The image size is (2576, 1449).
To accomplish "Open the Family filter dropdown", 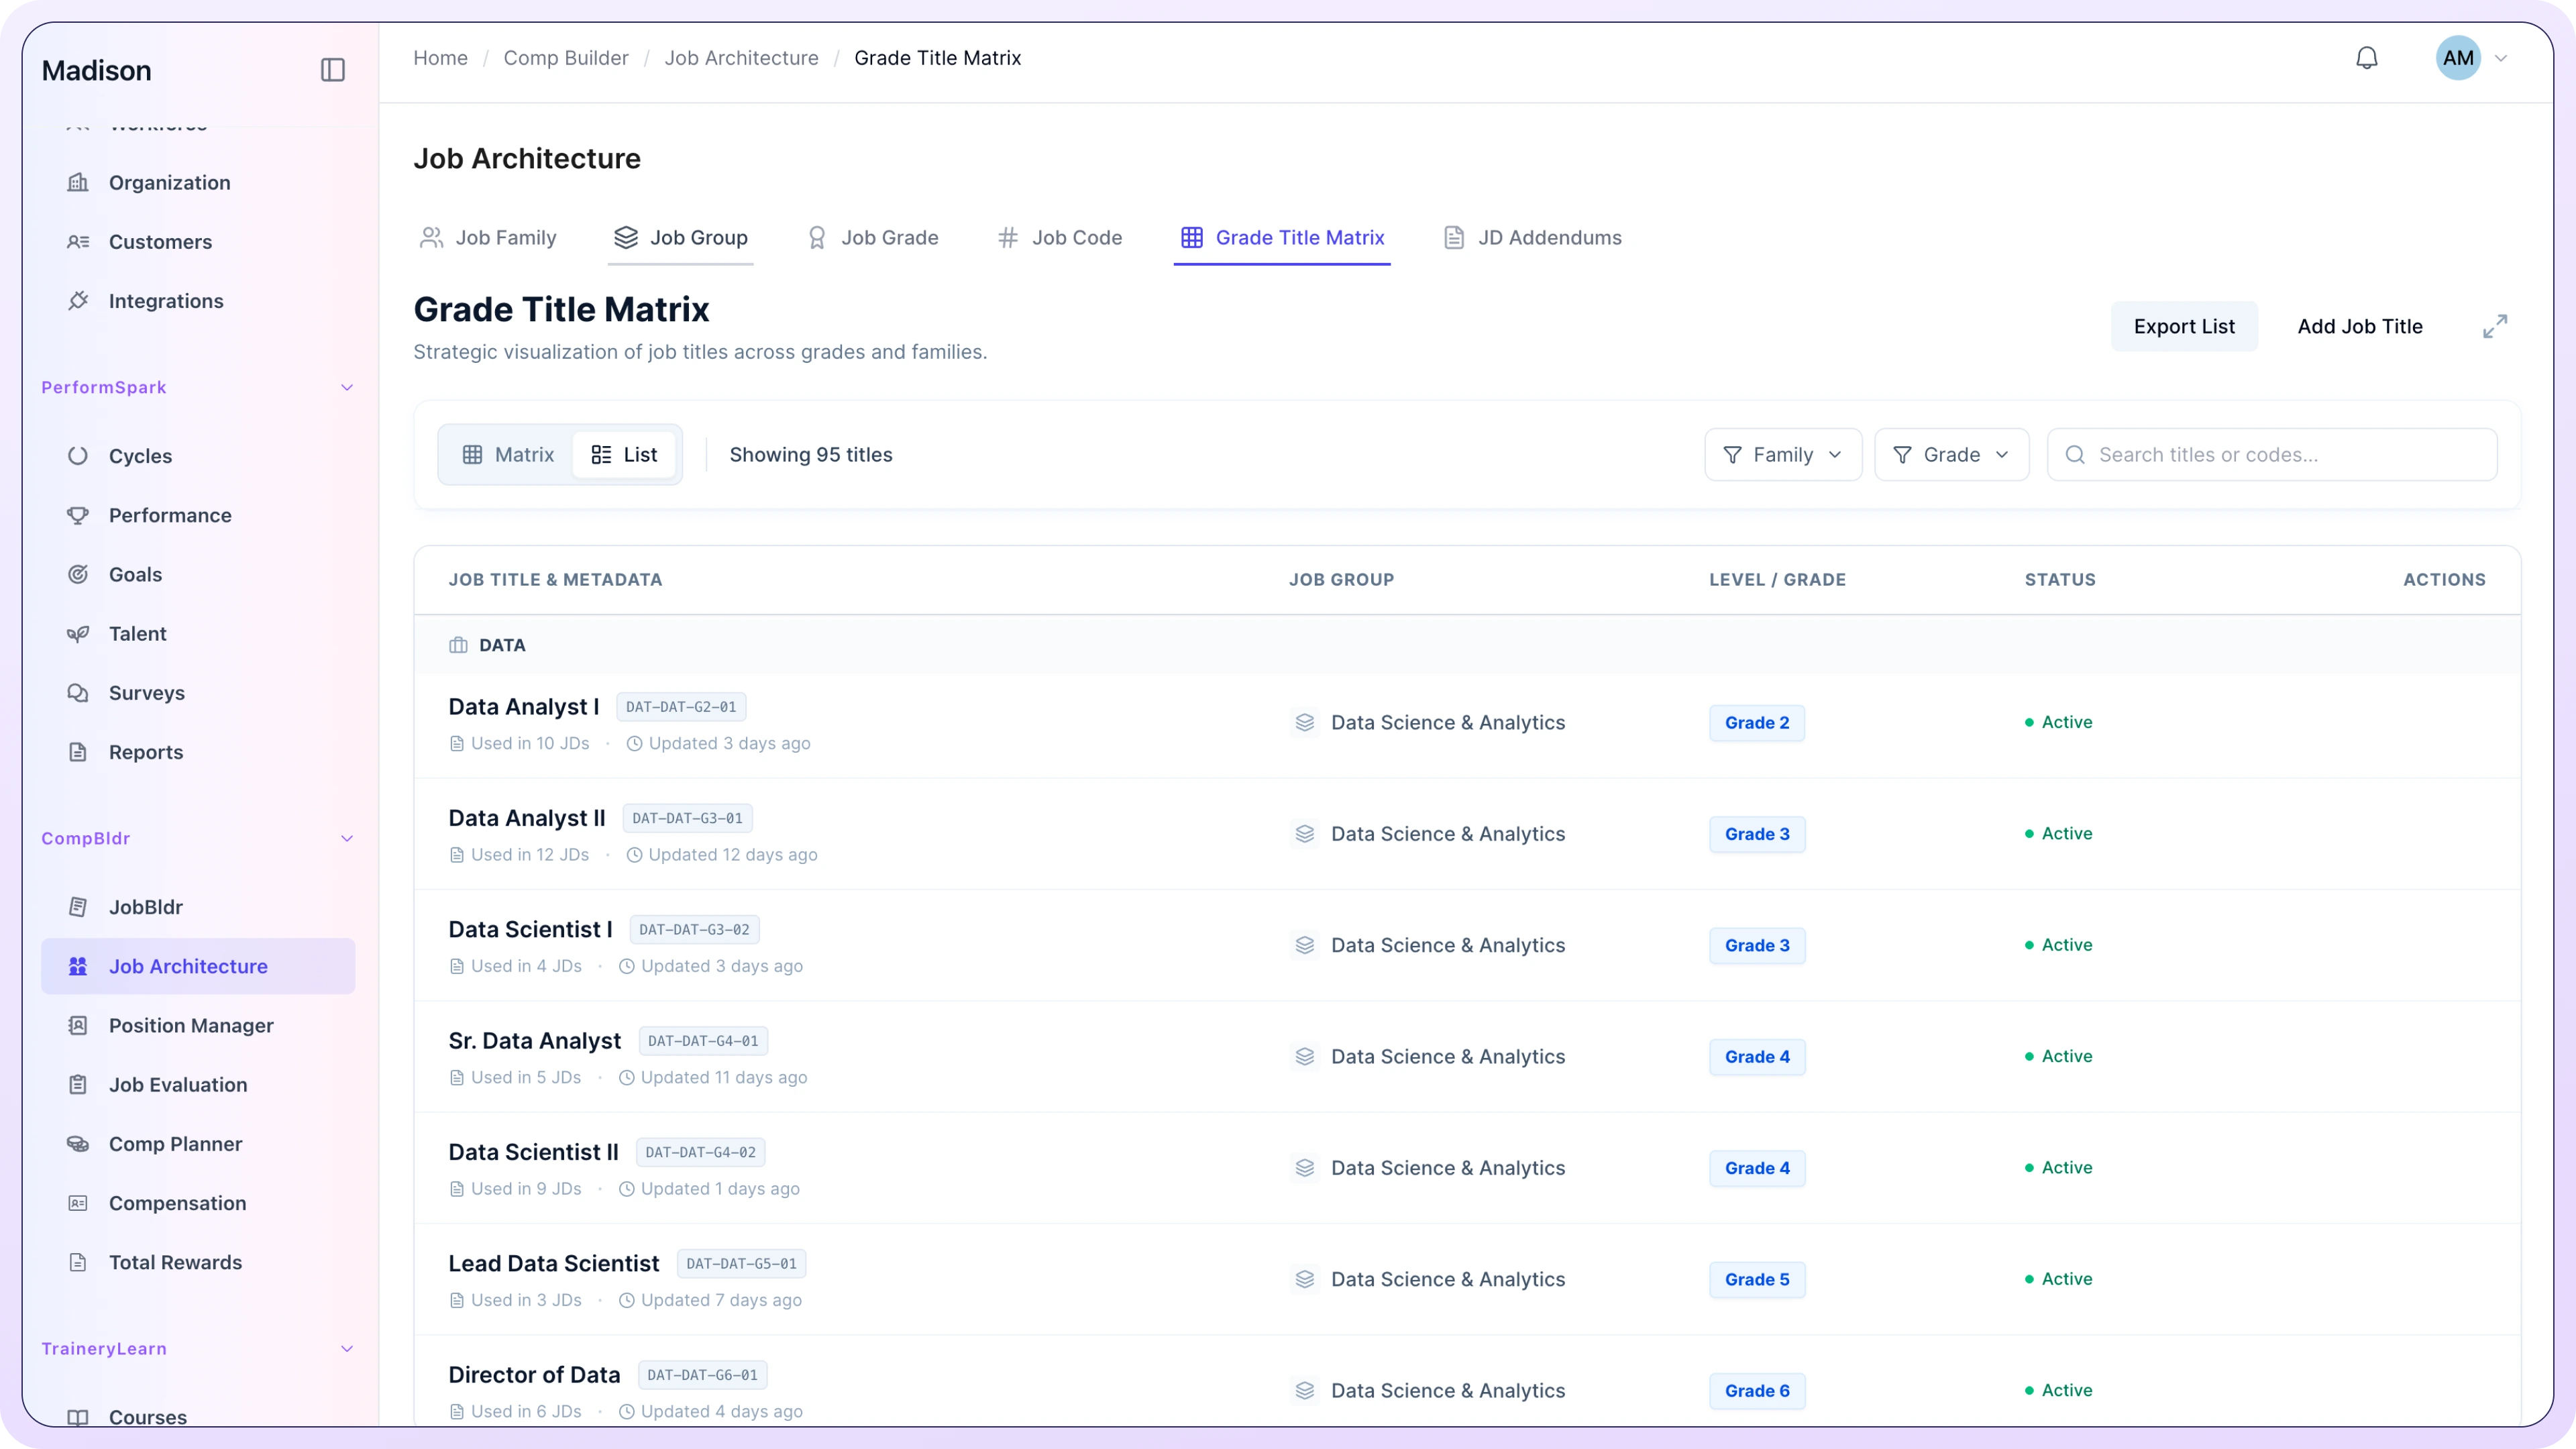I will [x=1782, y=455].
